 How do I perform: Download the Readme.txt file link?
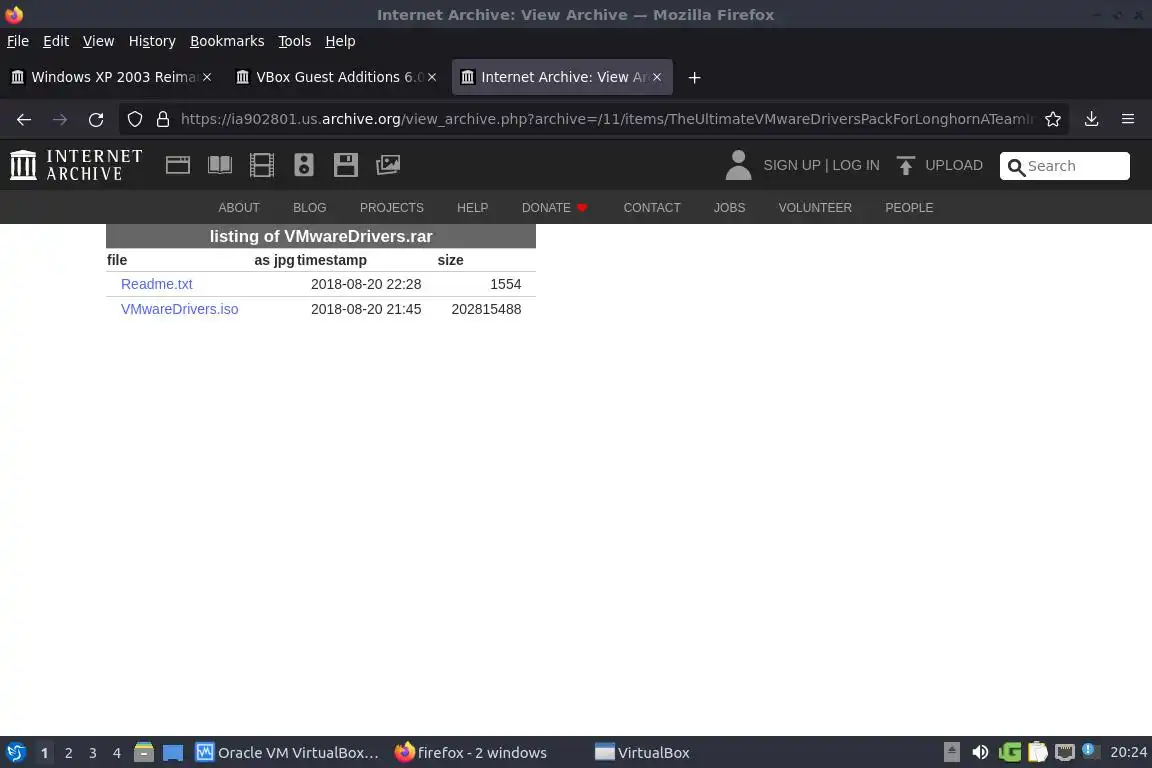tap(156, 284)
